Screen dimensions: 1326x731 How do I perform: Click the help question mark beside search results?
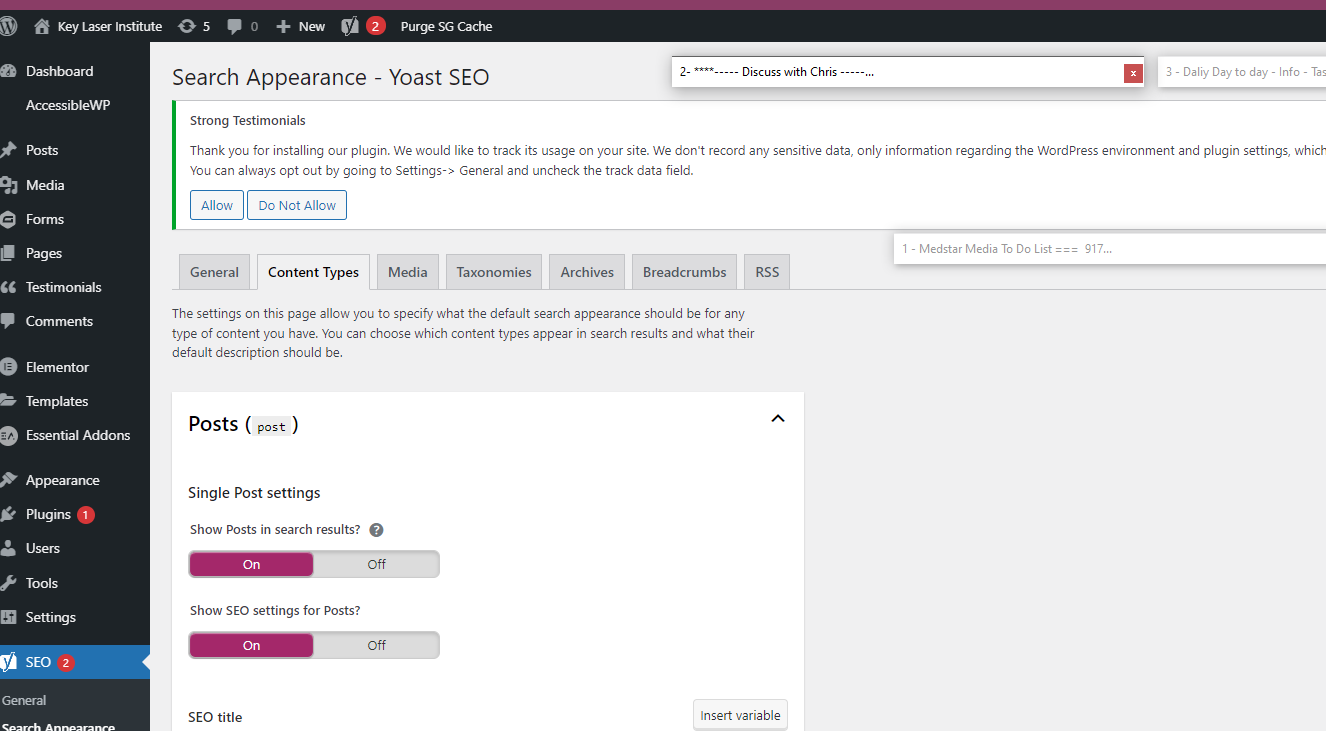377,530
